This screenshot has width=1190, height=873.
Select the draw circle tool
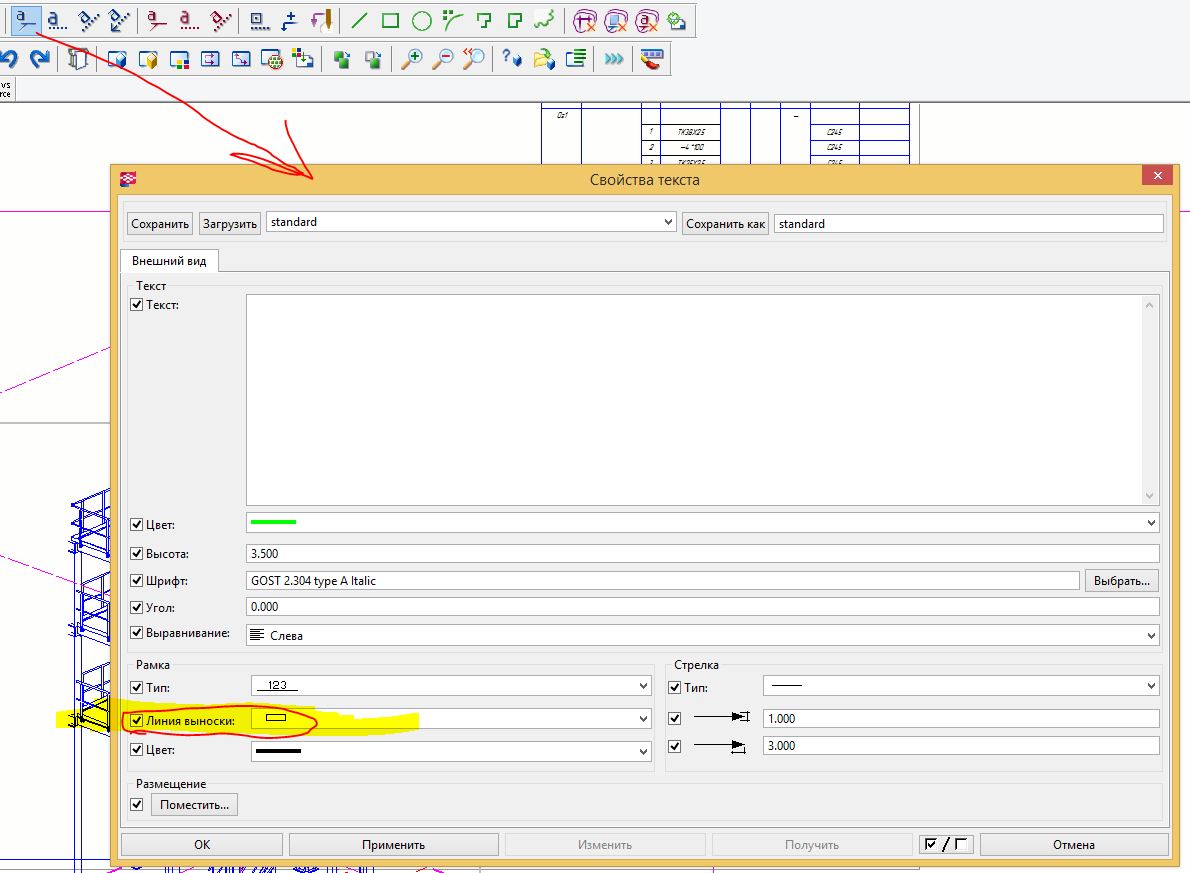coord(422,20)
